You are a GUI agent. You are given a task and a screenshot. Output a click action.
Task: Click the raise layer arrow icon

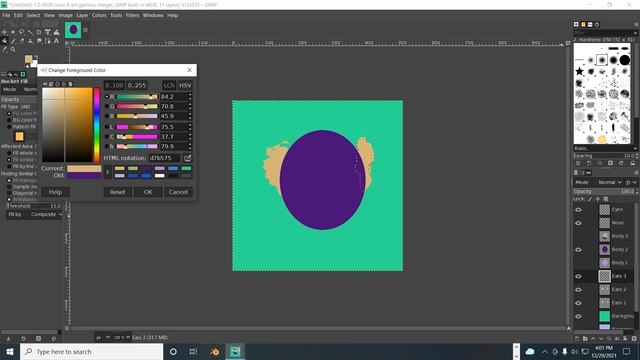(x=593, y=338)
